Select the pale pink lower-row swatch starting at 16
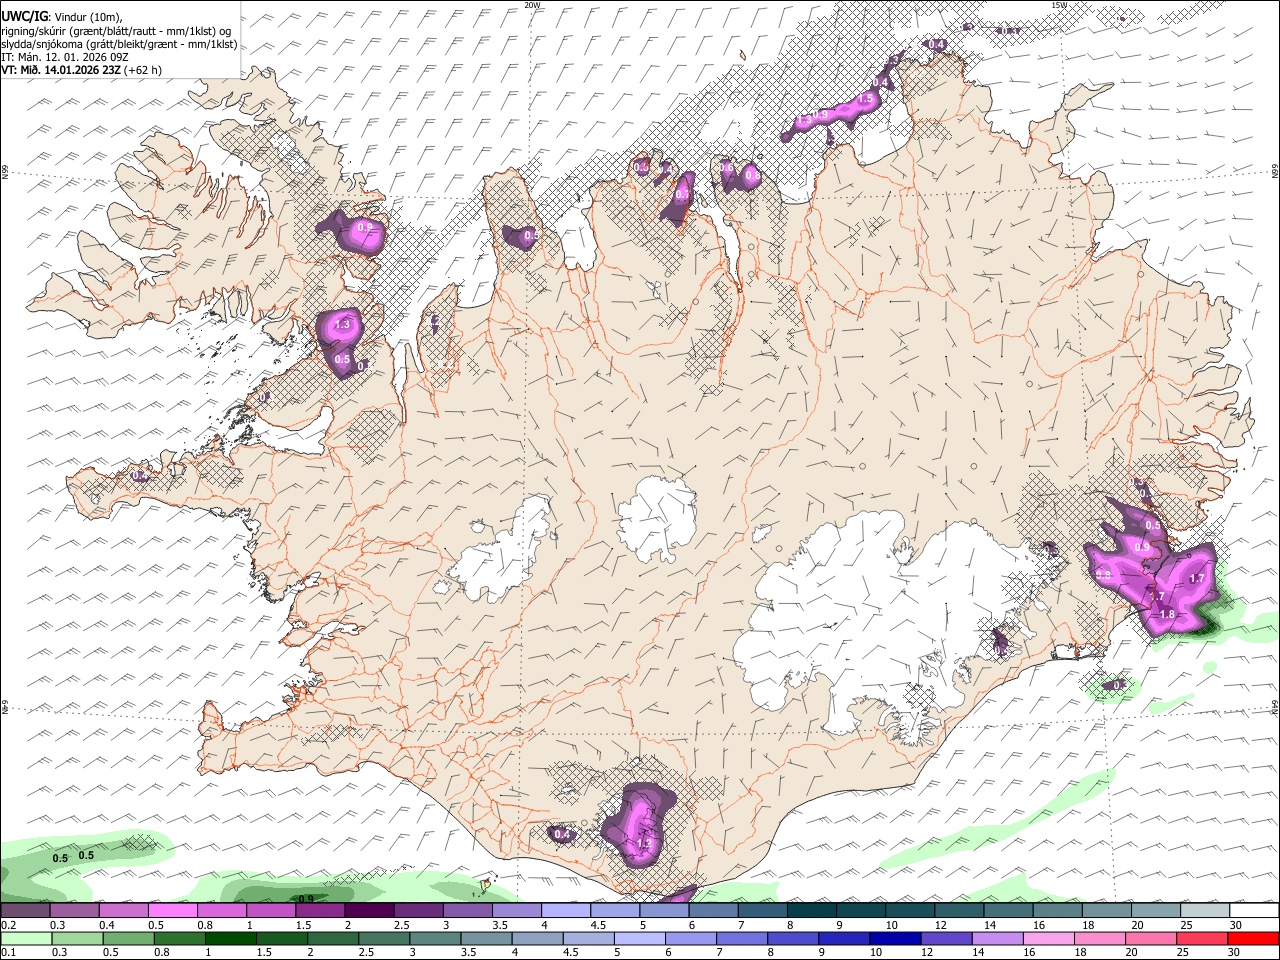 (1050, 939)
